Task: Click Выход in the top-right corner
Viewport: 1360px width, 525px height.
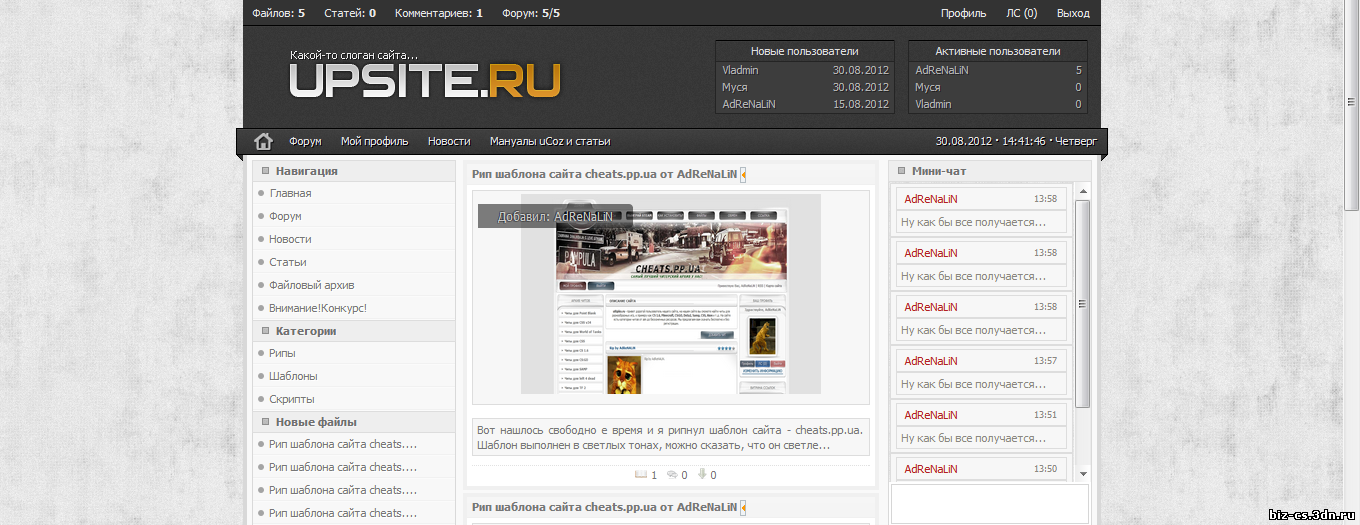Action: (1073, 13)
